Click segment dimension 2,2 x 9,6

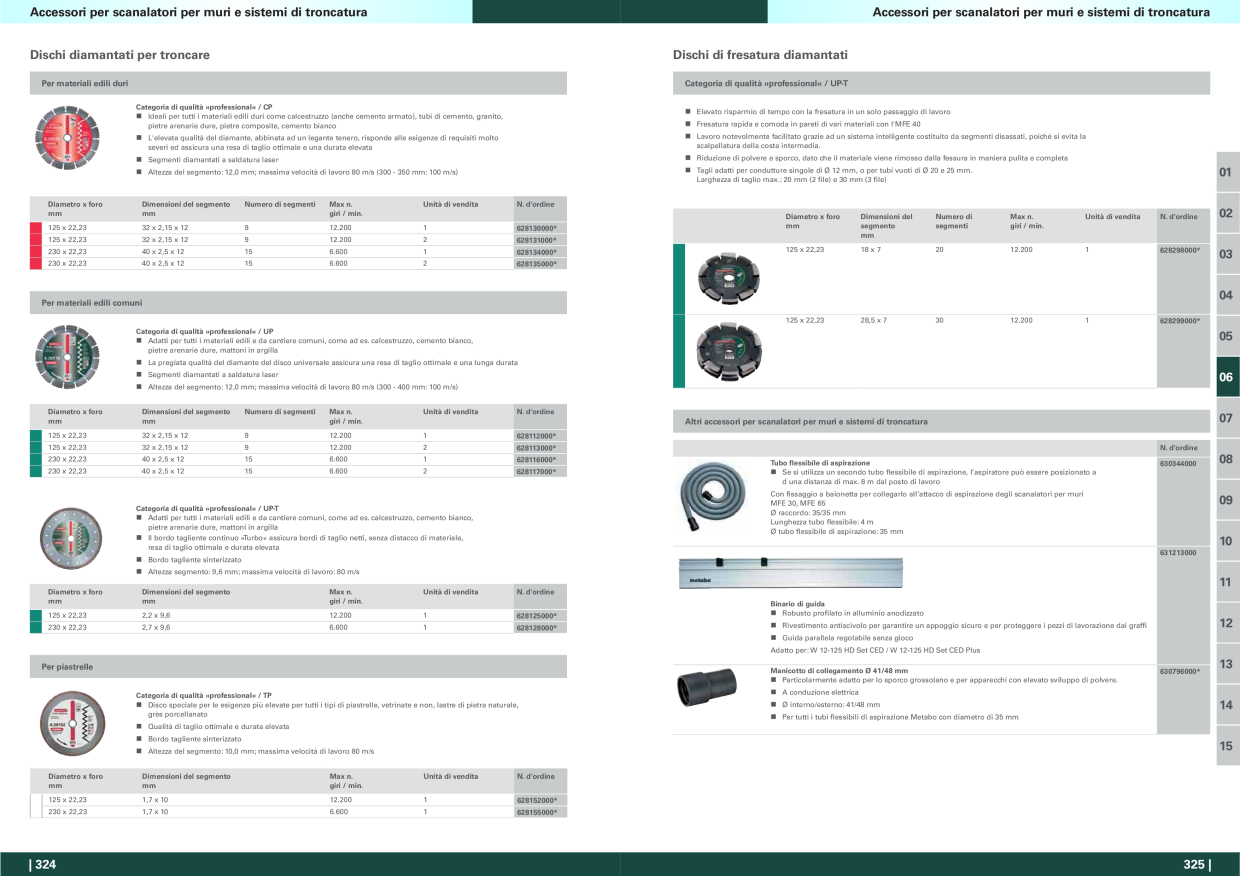point(156,615)
